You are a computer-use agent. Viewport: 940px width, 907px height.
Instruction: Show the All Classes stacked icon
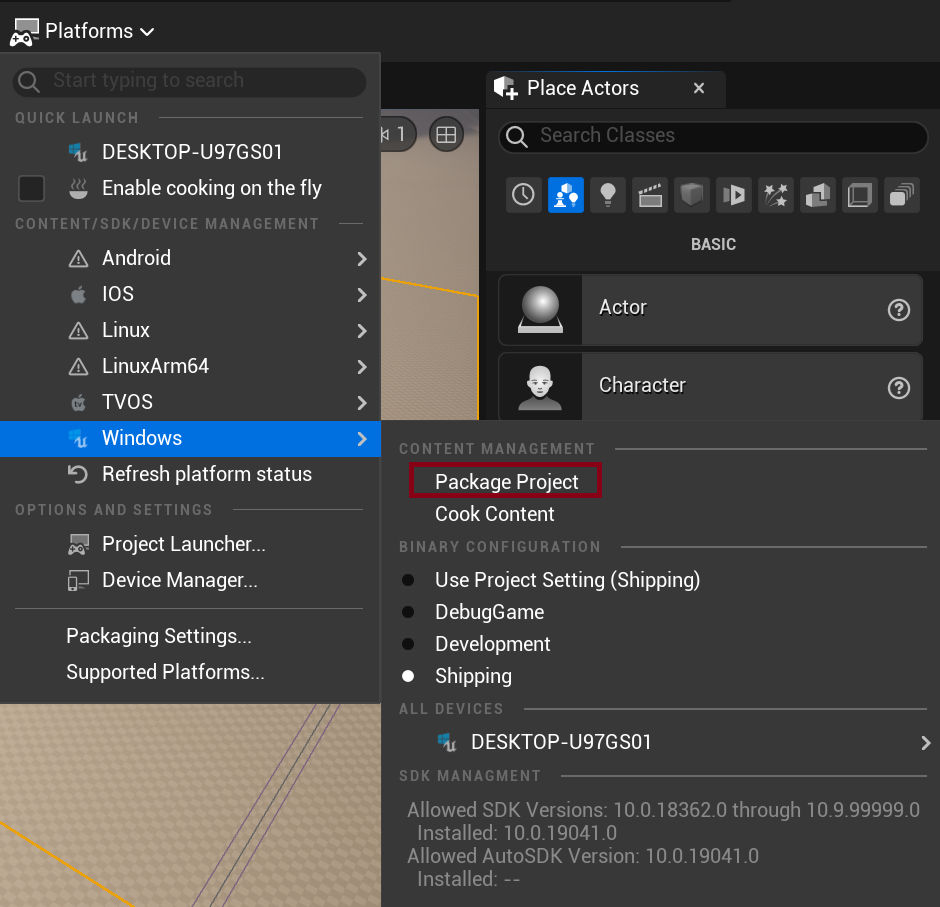coord(902,195)
